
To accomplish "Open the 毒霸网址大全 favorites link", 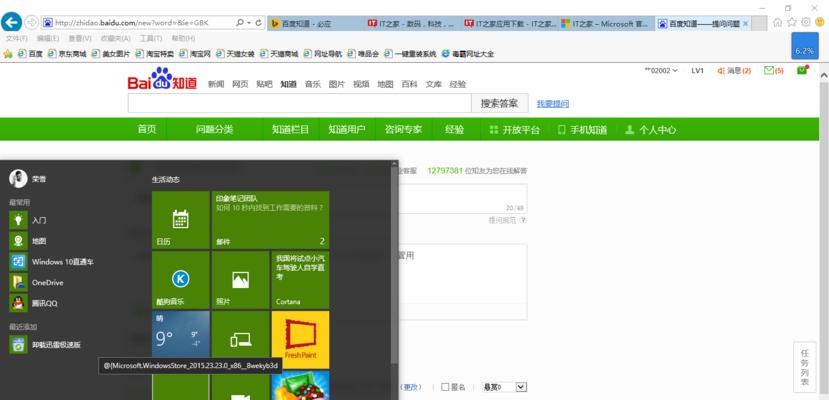I will [x=468, y=54].
